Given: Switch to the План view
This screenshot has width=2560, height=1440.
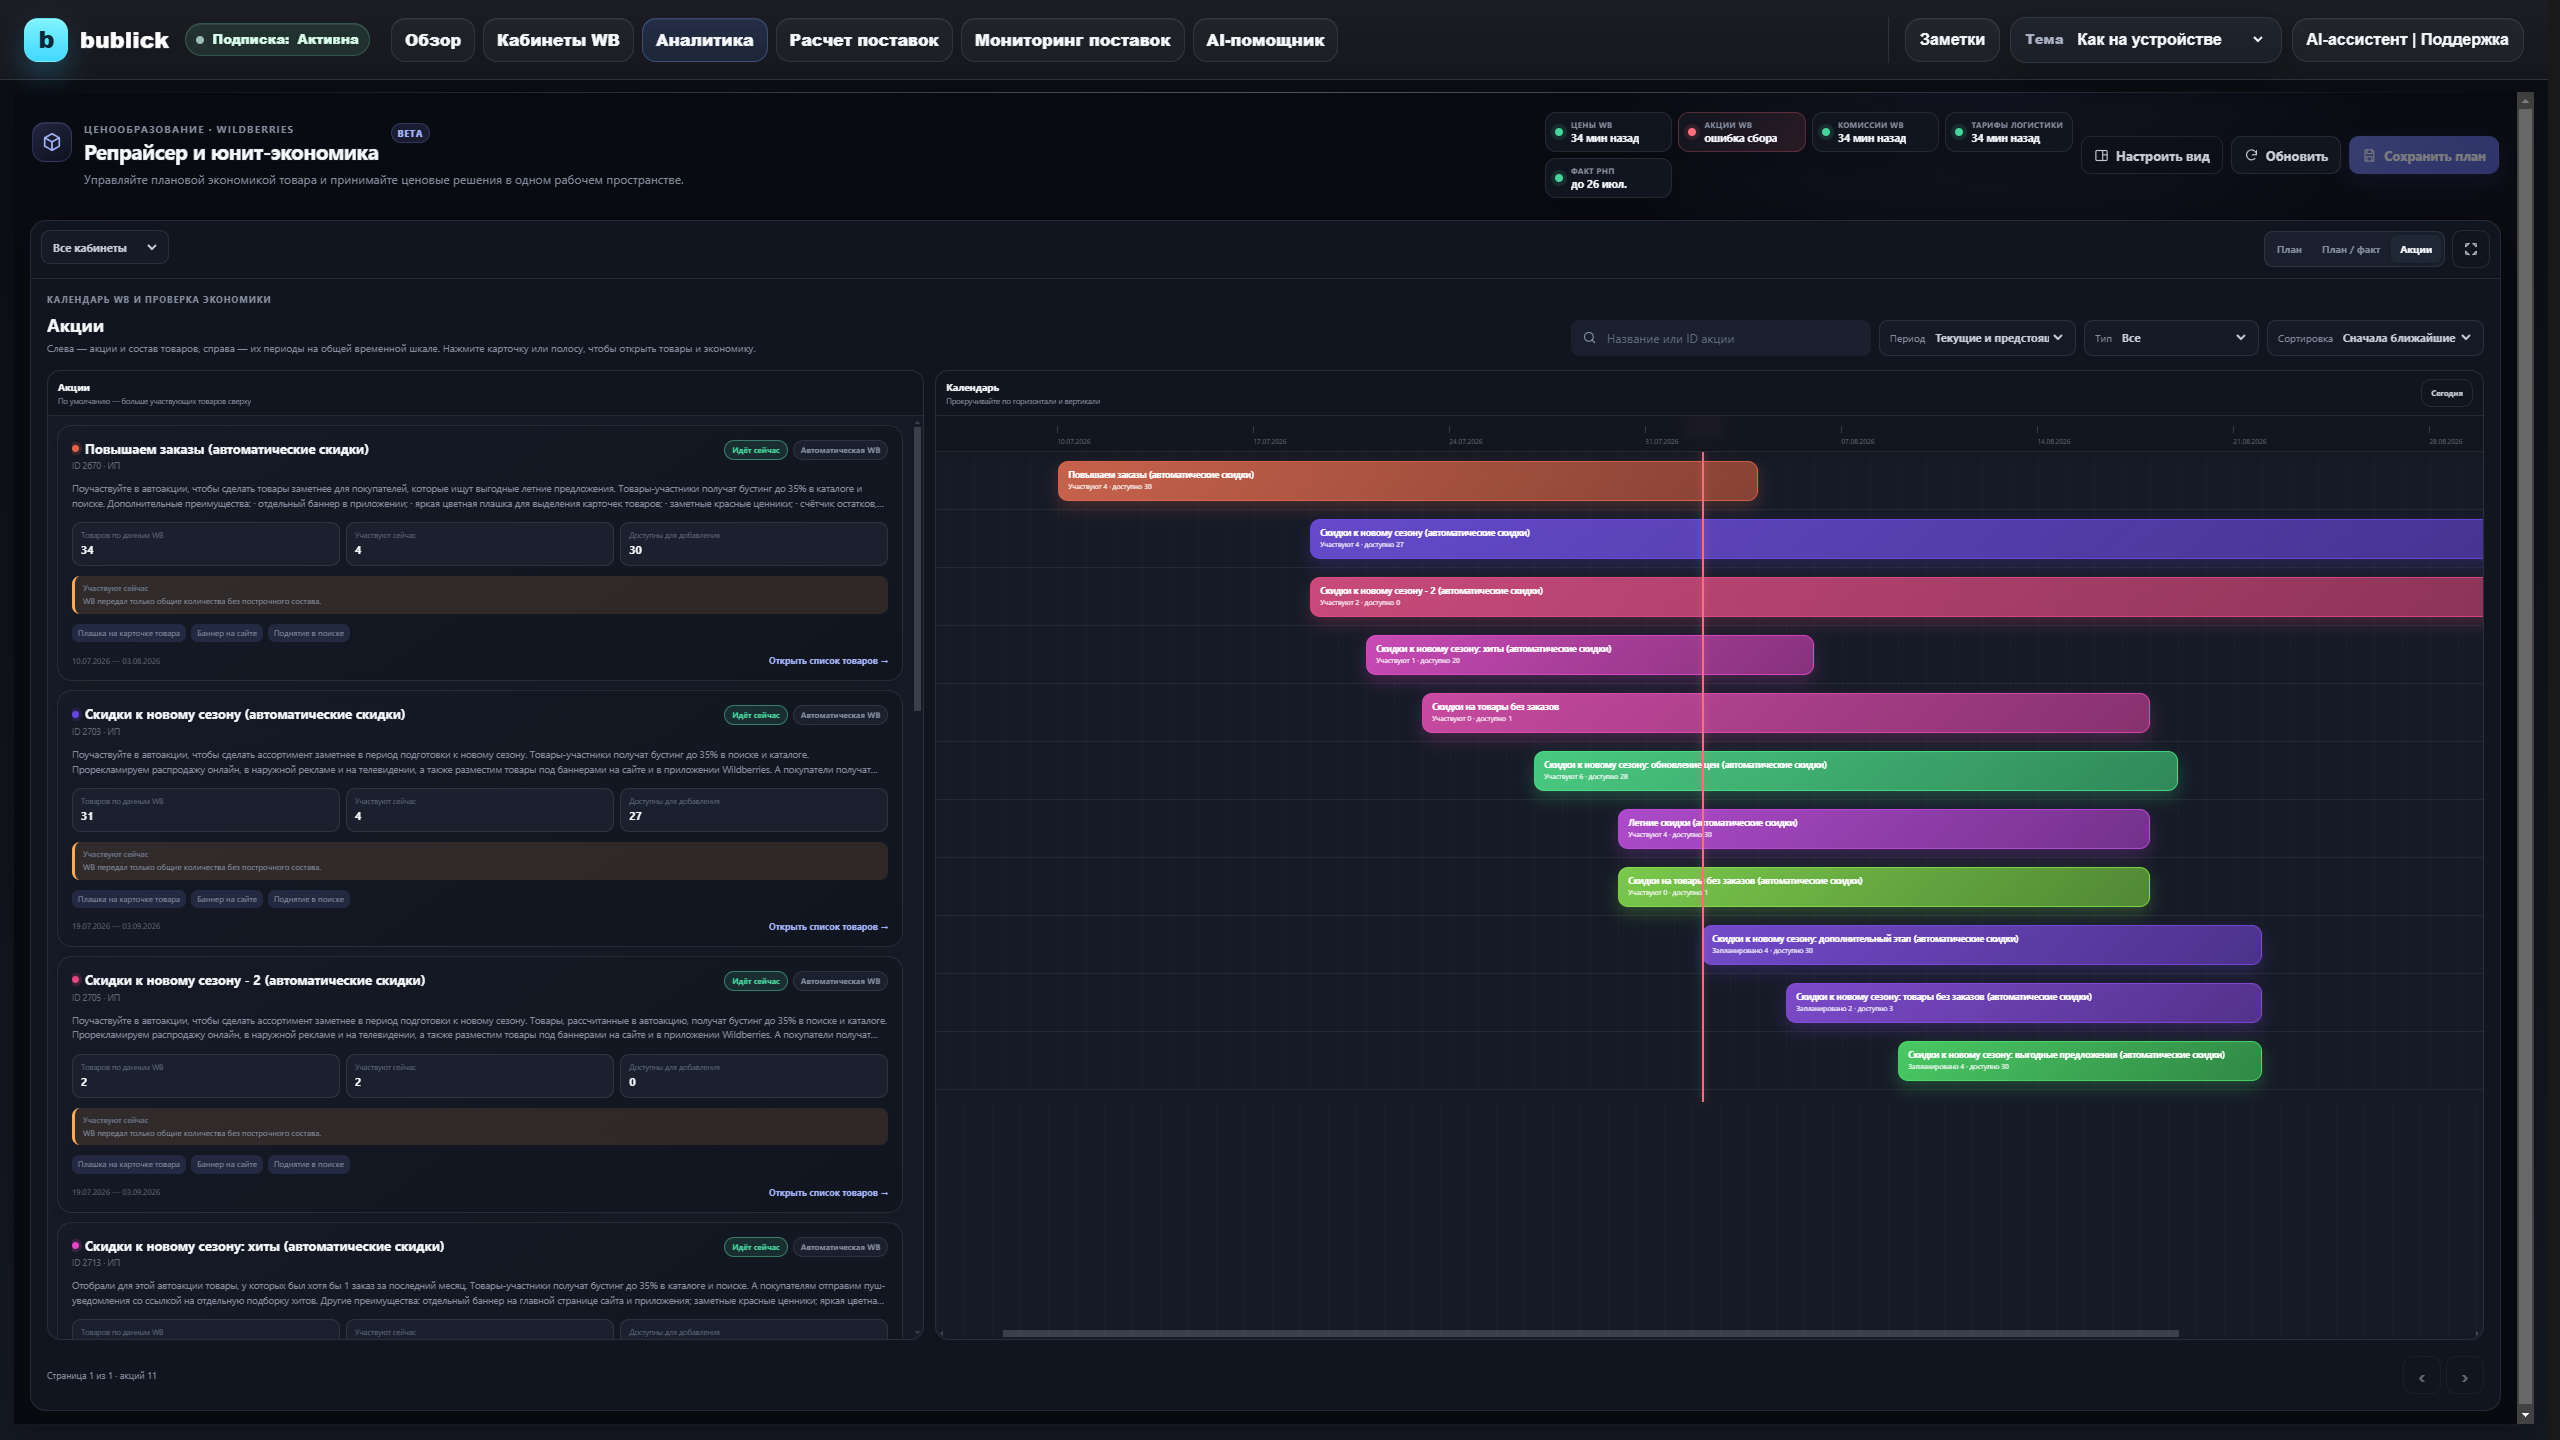Looking at the screenshot, I should point(2288,250).
